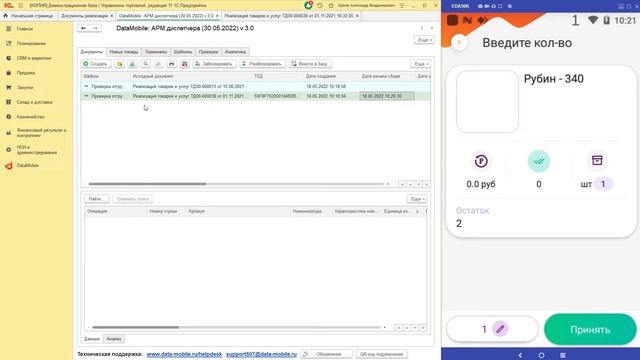Open НСИ и администрирование section

pos(37,149)
